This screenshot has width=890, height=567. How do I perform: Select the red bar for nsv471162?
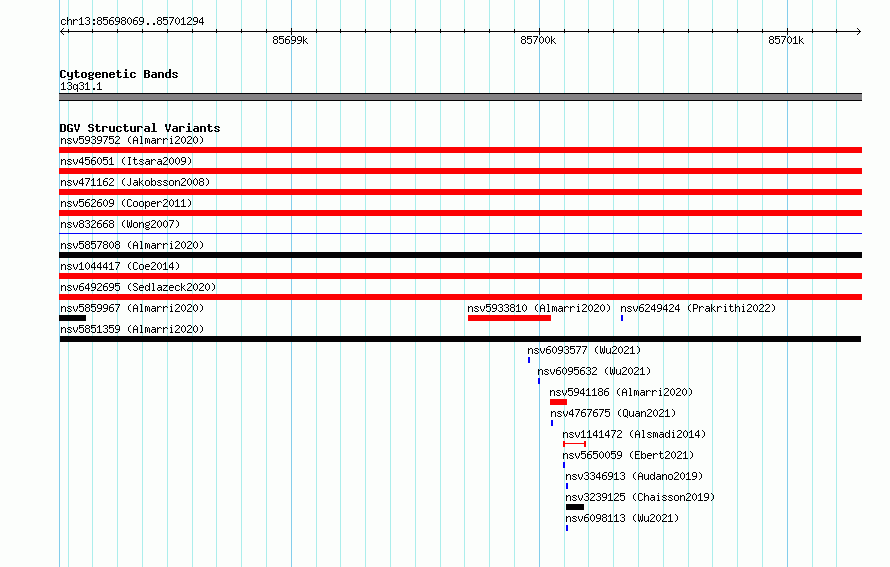tap(460, 192)
